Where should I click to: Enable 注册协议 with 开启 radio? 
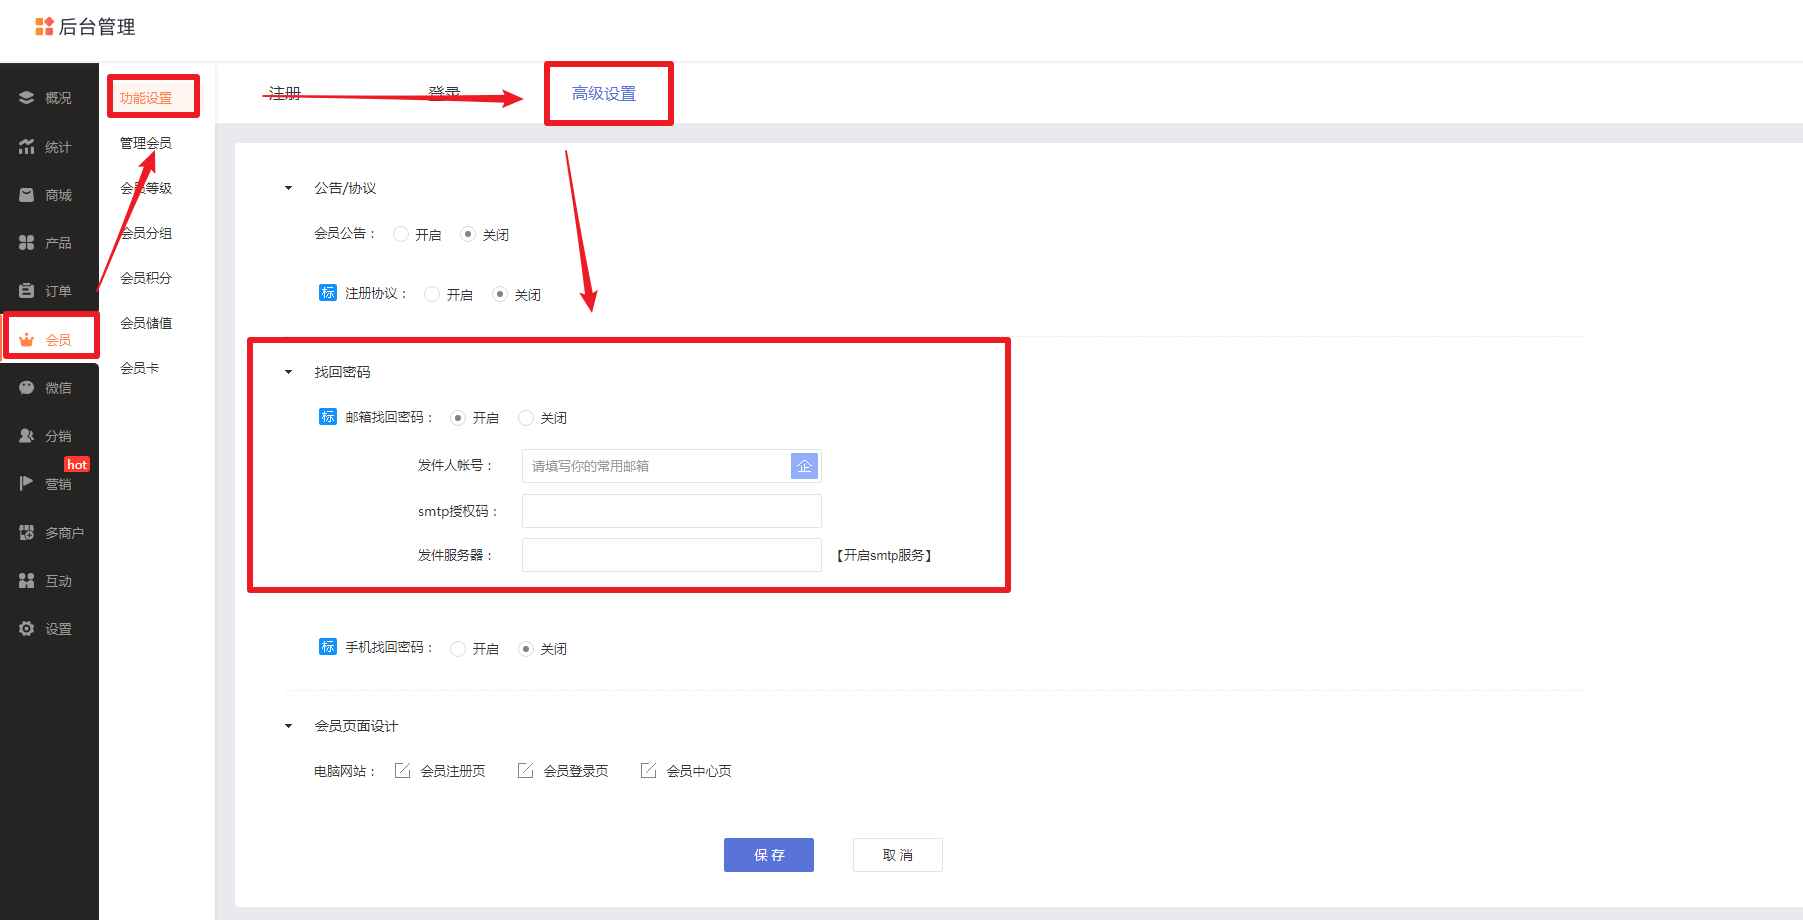pos(432,294)
